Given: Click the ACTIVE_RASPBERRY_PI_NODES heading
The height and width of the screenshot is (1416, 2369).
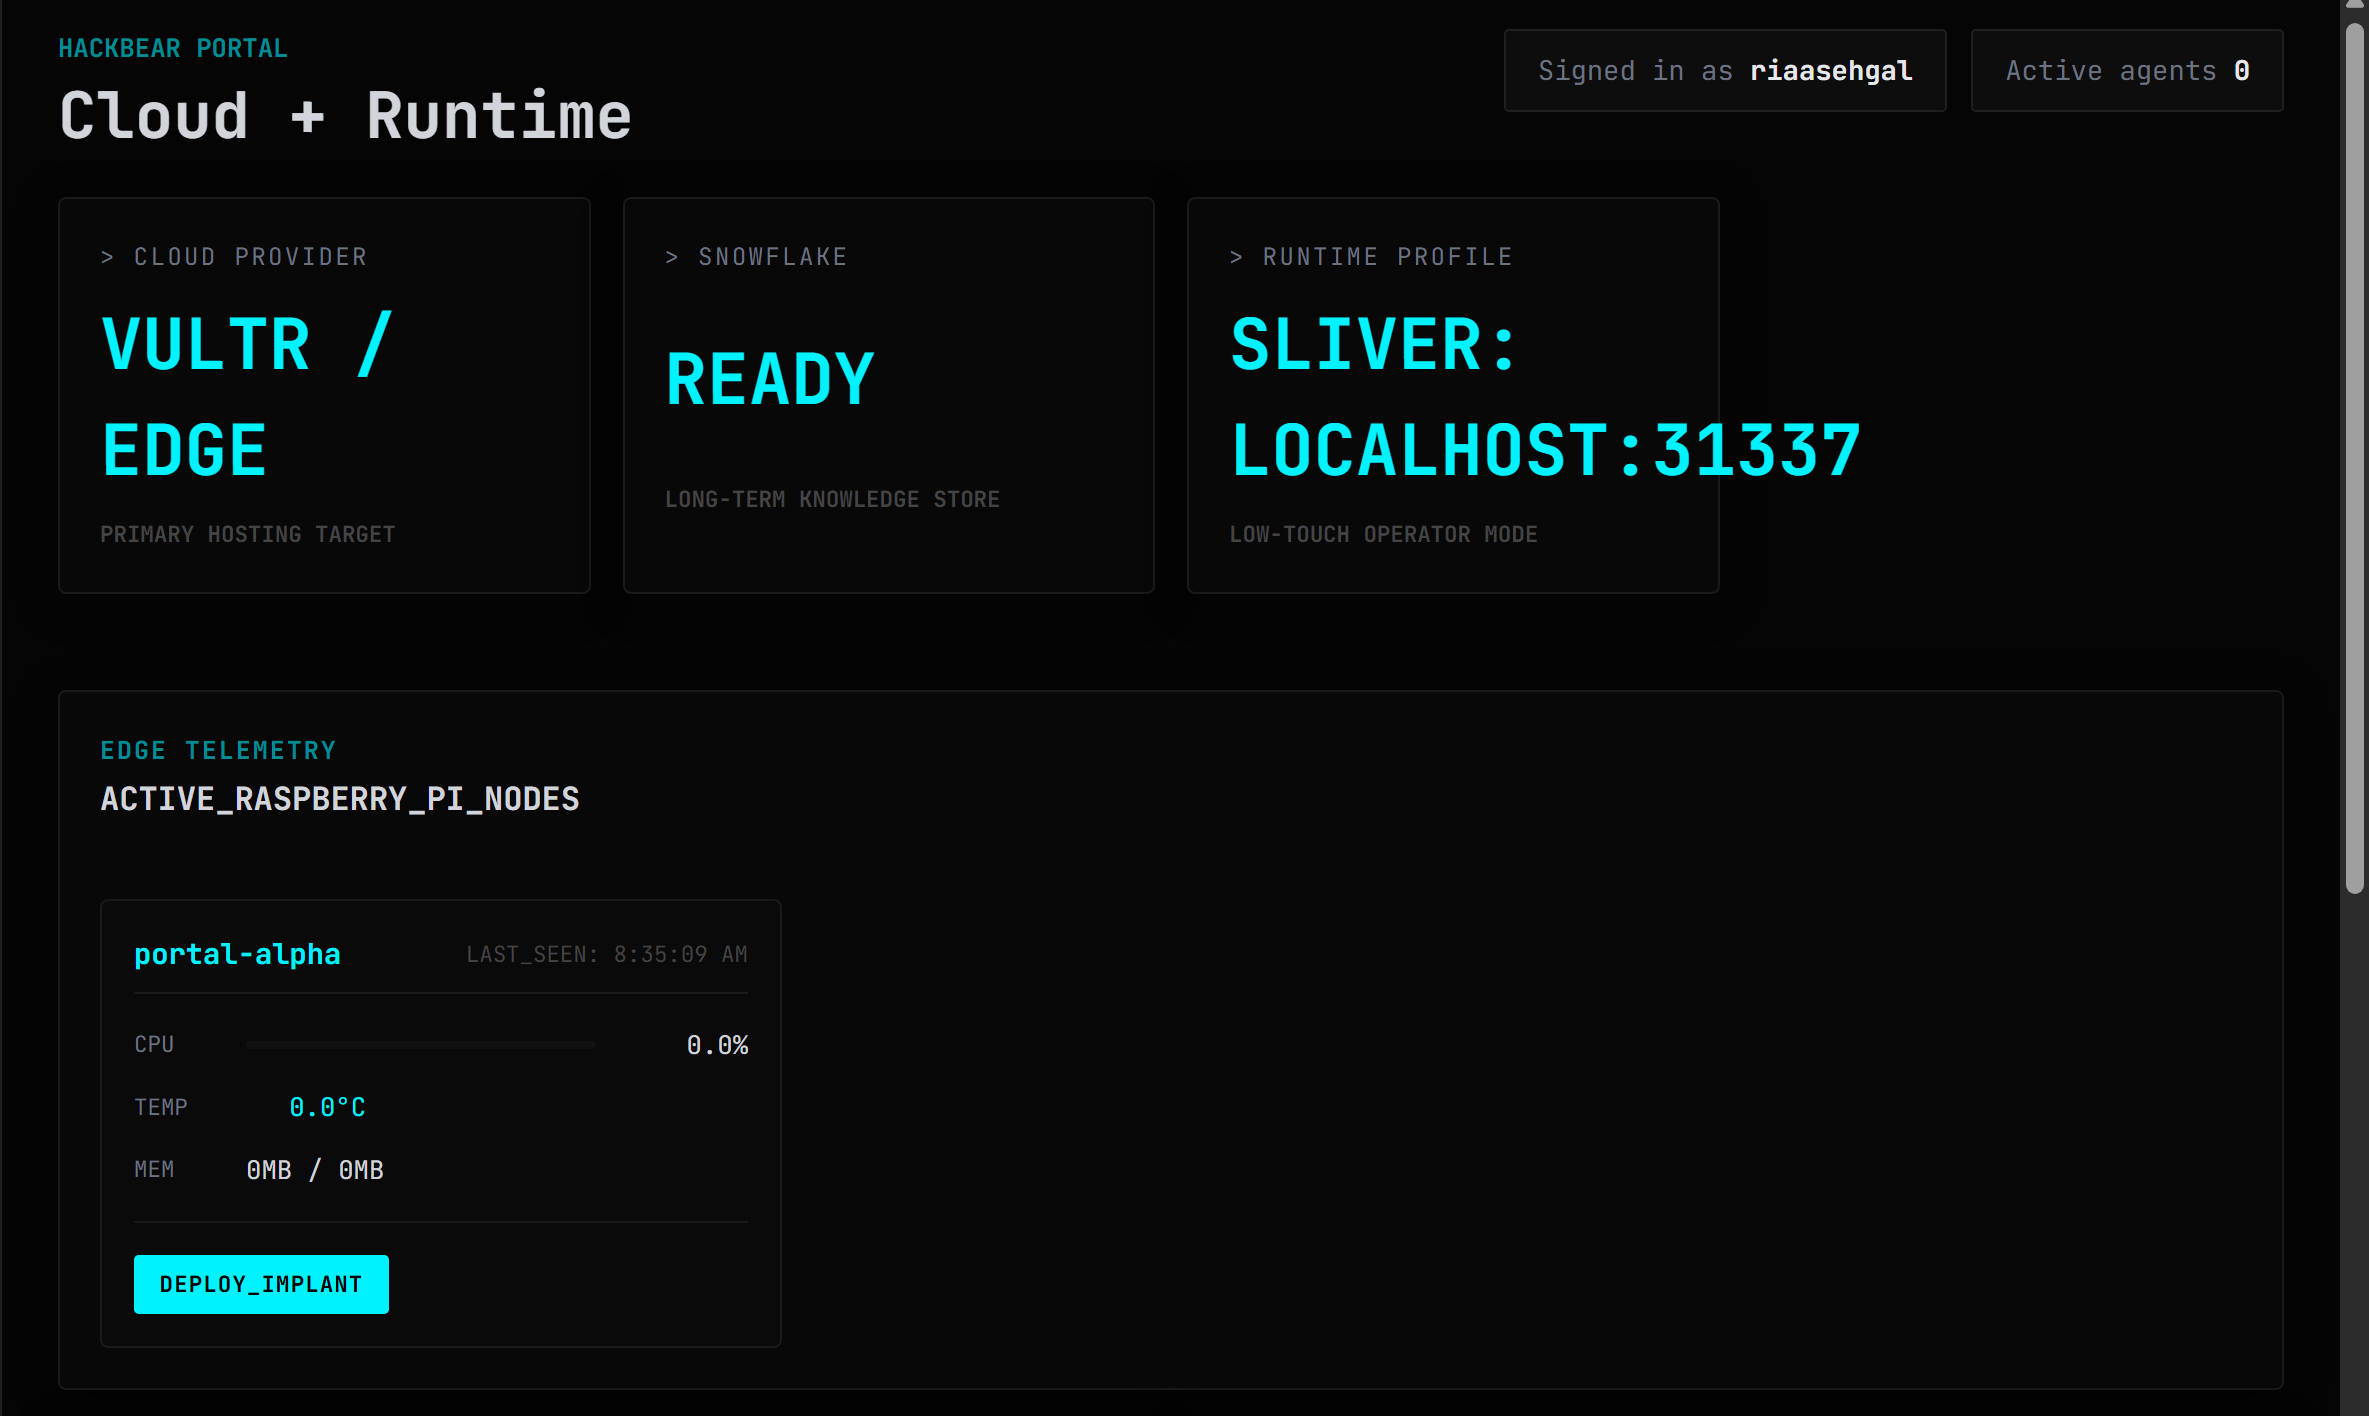Looking at the screenshot, I should pos(340,799).
